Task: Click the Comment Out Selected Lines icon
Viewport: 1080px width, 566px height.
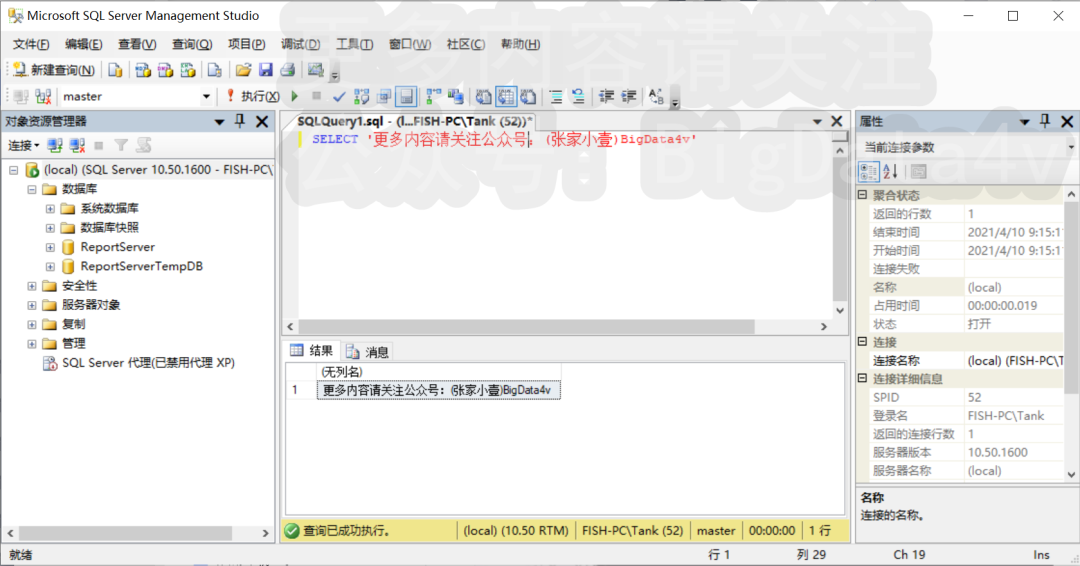Action: [557, 96]
